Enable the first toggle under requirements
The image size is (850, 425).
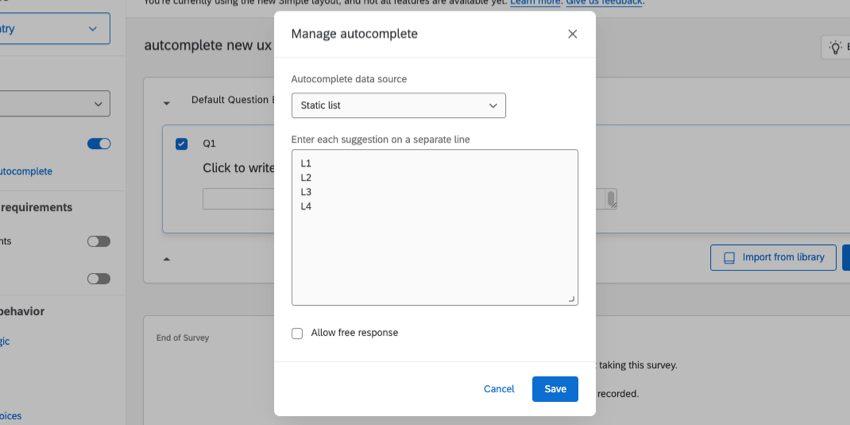click(x=99, y=241)
